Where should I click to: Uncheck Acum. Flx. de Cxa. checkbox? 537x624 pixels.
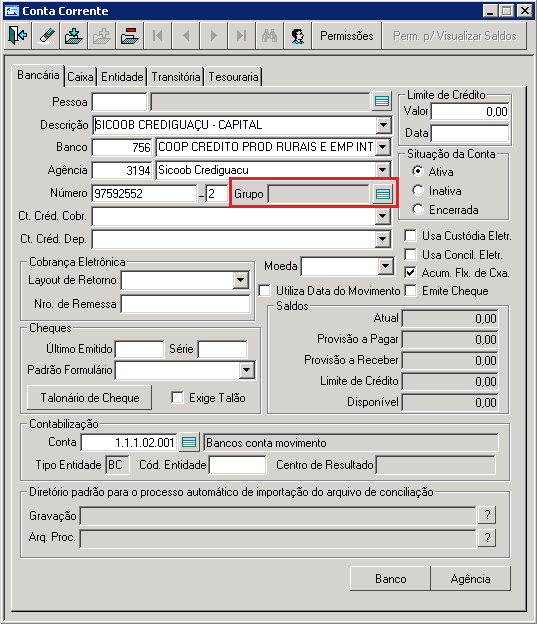click(x=410, y=273)
